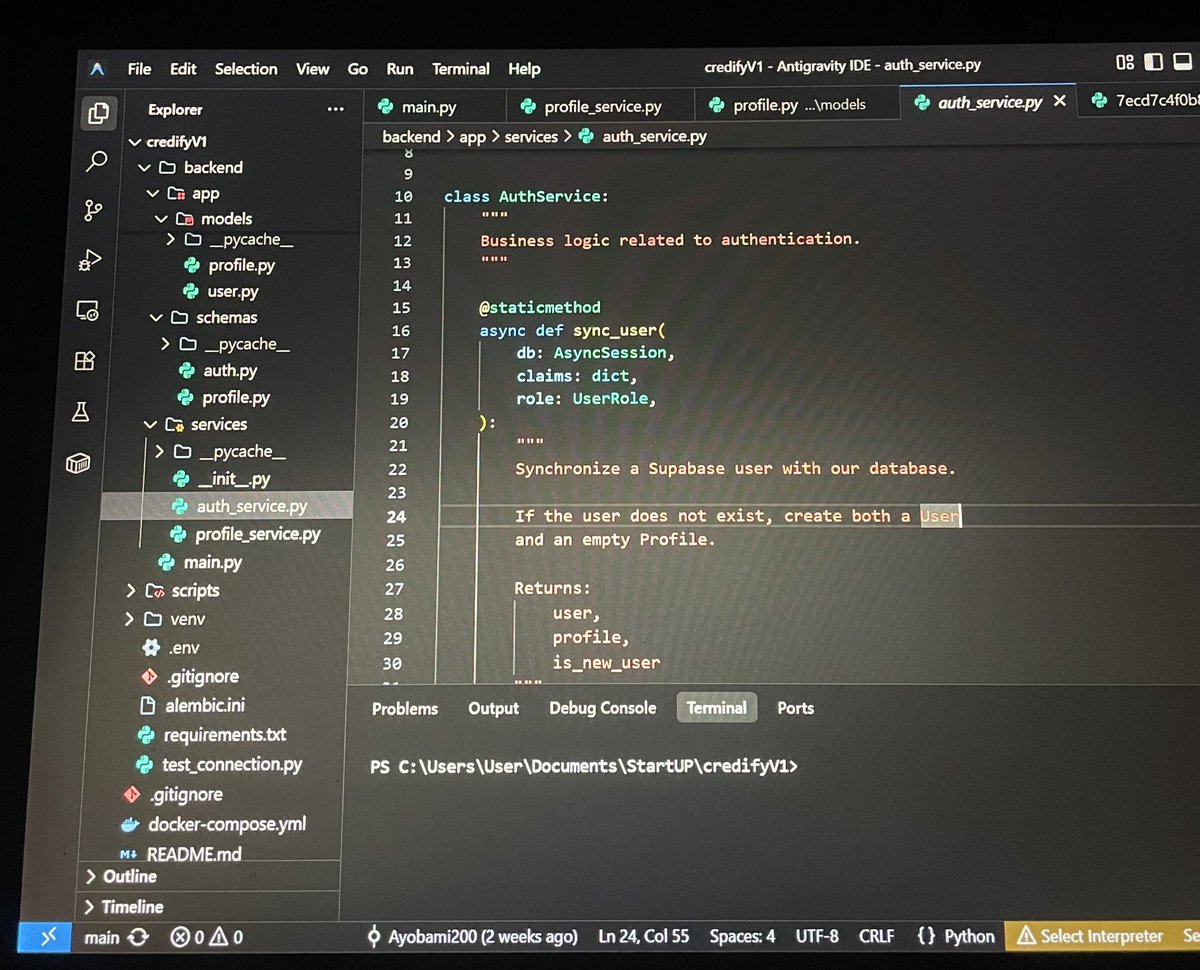
Task: Open the Help menu
Action: (x=524, y=69)
